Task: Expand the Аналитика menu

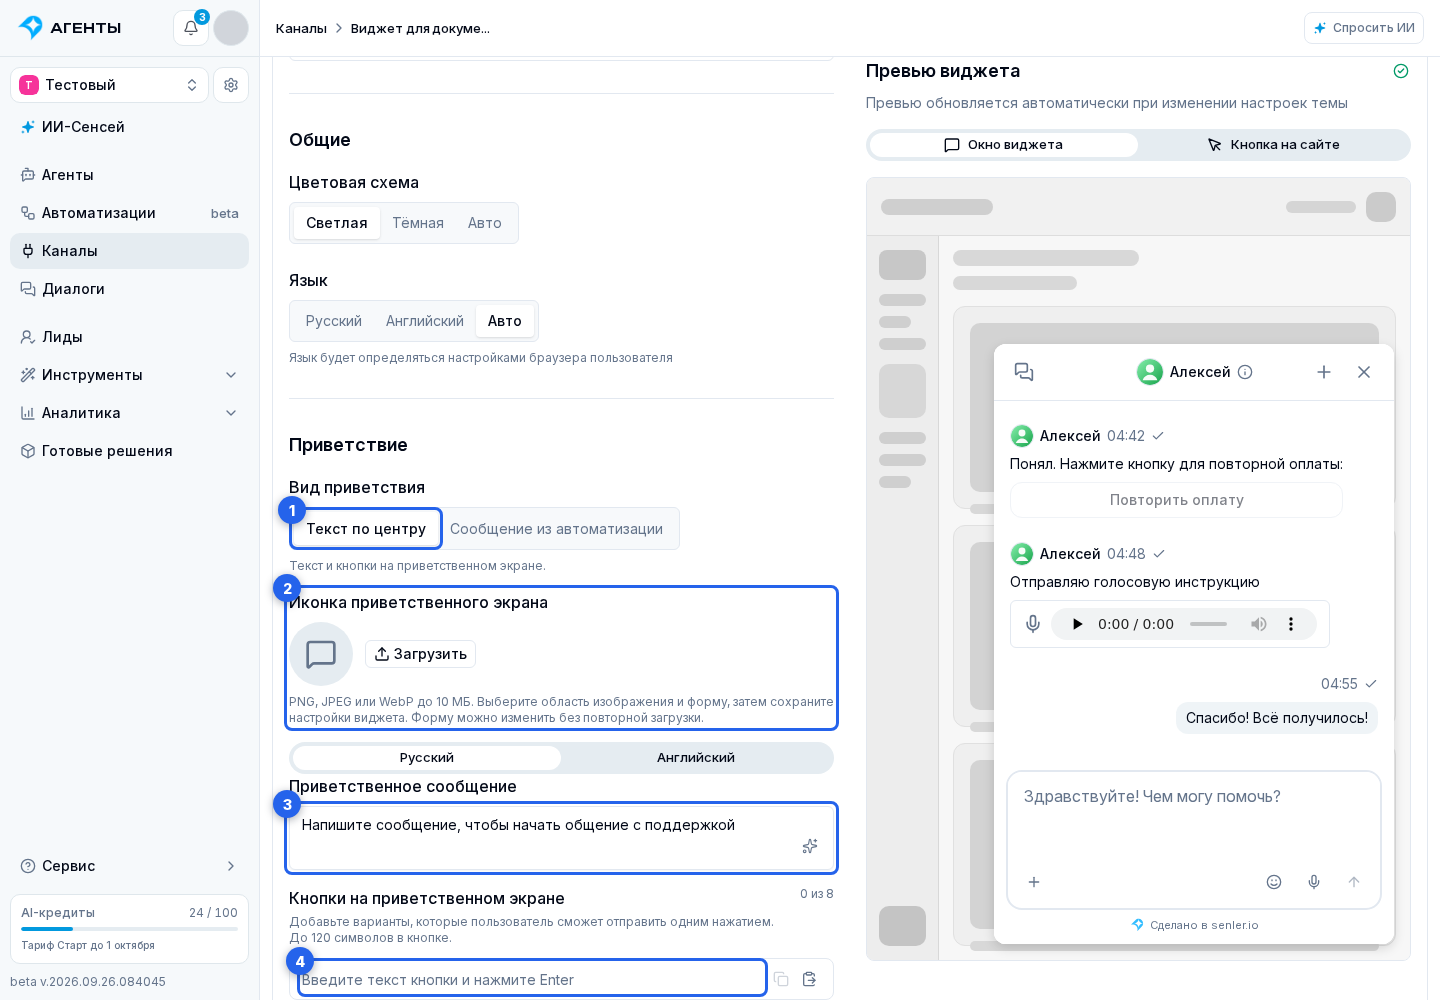Action: pos(129,413)
